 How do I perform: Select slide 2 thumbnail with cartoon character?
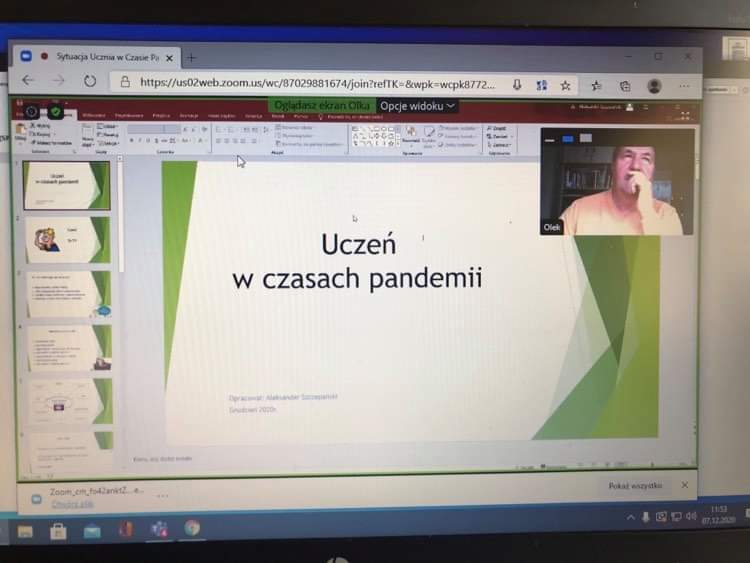(67, 240)
